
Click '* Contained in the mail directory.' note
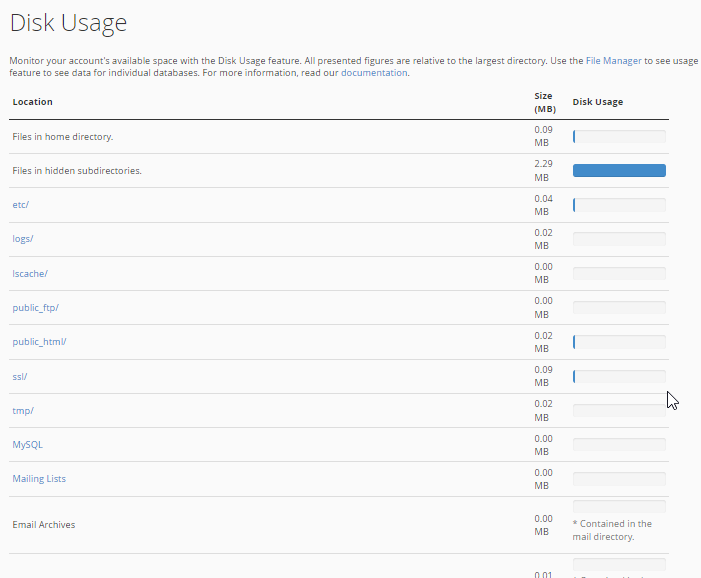click(x=612, y=530)
